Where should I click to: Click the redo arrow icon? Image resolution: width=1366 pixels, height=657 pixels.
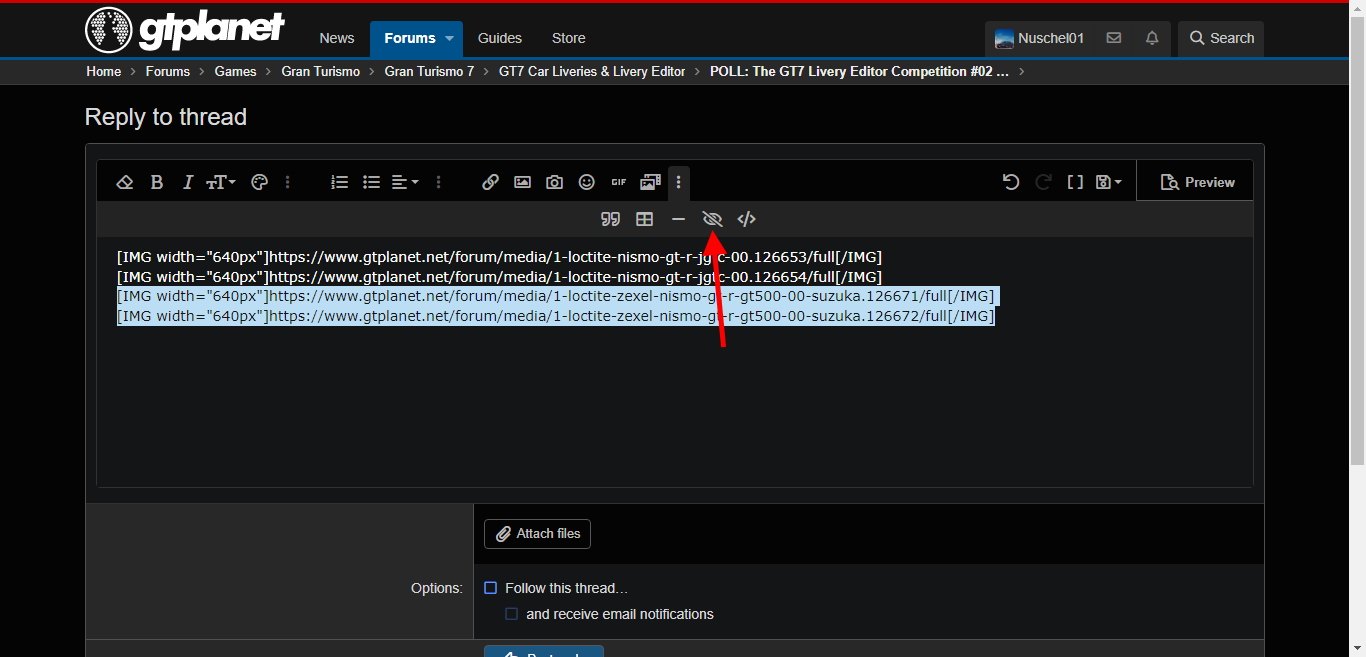pos(1043,182)
